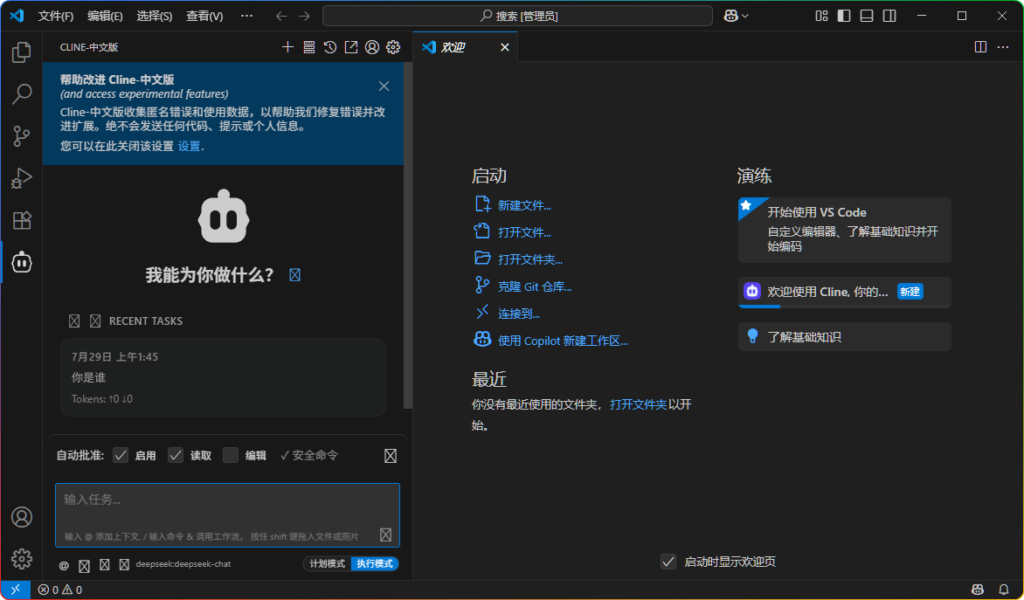Open Cline MCP servers icon
Screen dimensions: 1024x600
(309, 47)
